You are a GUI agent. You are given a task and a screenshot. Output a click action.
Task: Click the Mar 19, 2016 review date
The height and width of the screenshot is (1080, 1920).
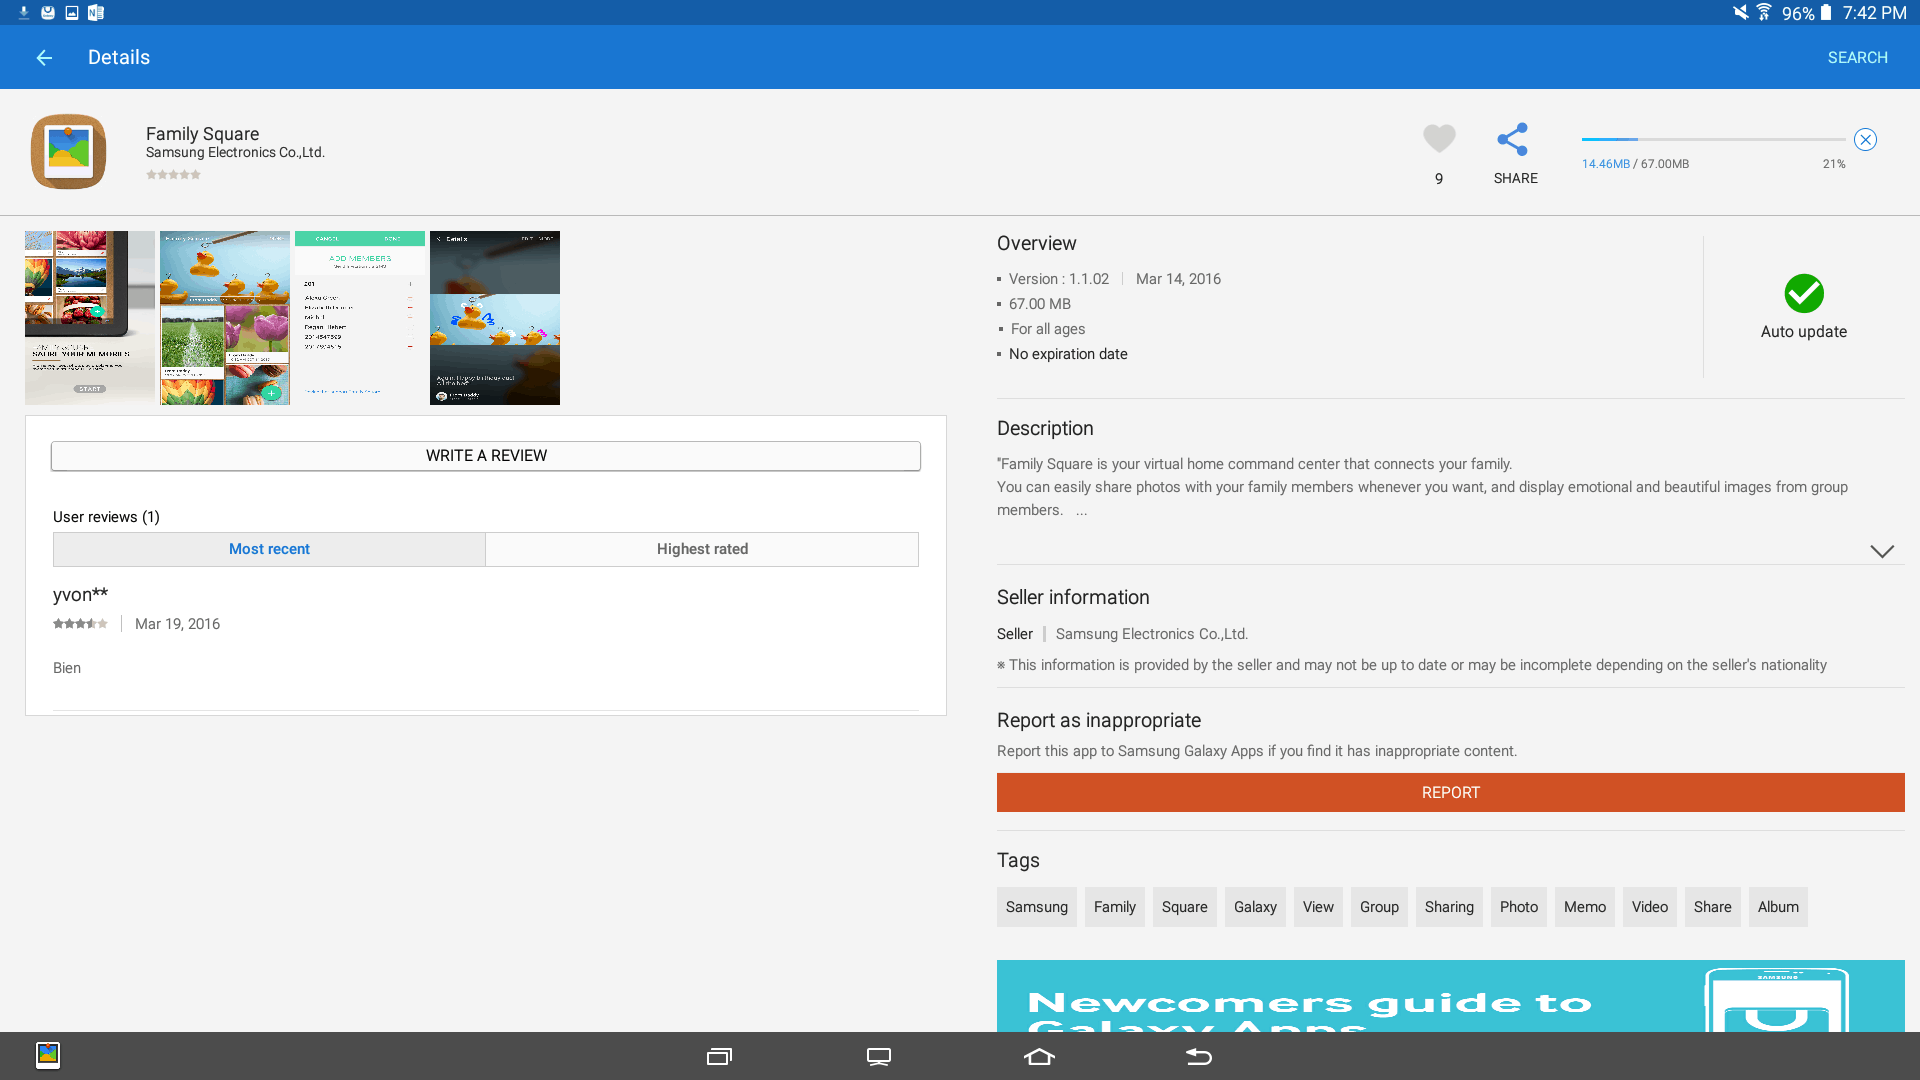coord(177,624)
